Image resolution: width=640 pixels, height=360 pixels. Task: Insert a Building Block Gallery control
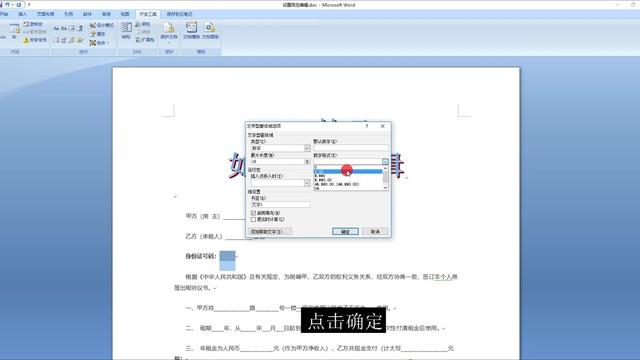pyautogui.click(x=72, y=40)
